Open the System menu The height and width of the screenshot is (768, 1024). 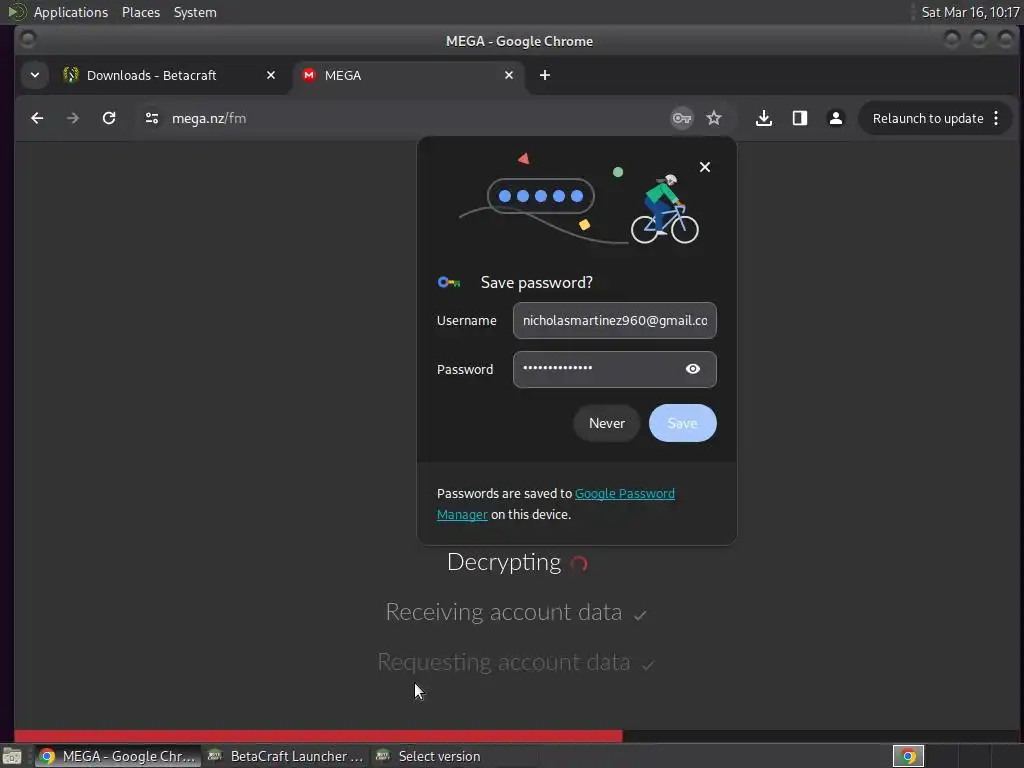(x=195, y=12)
